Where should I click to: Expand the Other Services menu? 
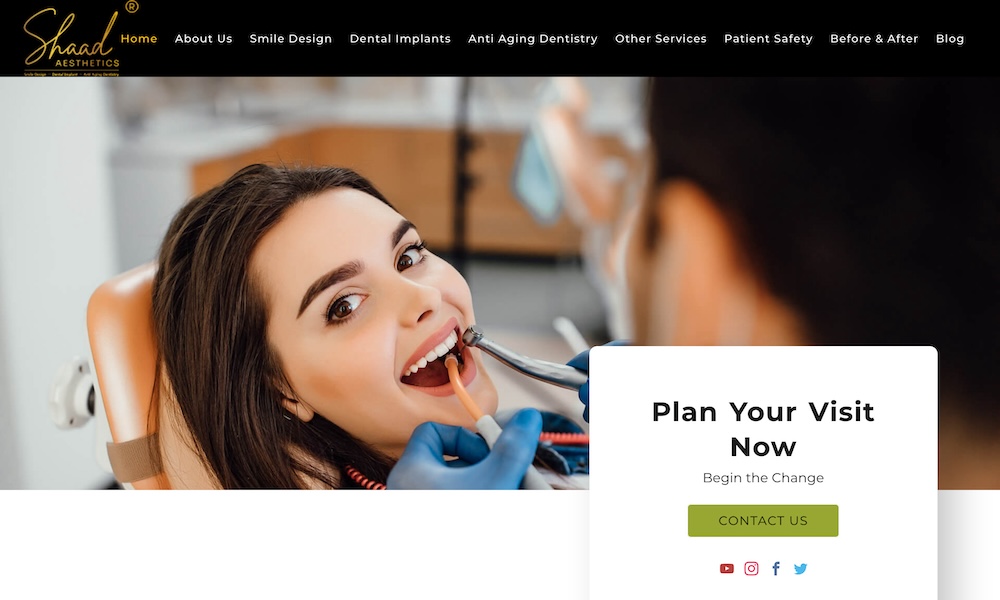pos(661,38)
